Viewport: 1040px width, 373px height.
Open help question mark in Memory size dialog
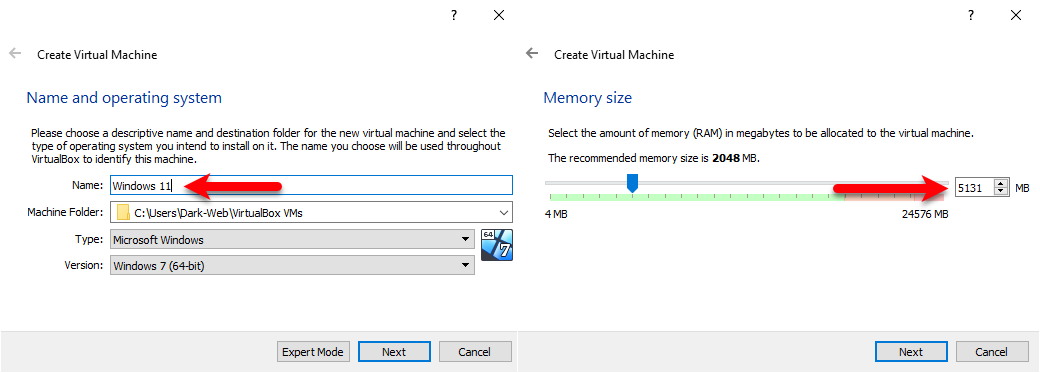pos(971,15)
